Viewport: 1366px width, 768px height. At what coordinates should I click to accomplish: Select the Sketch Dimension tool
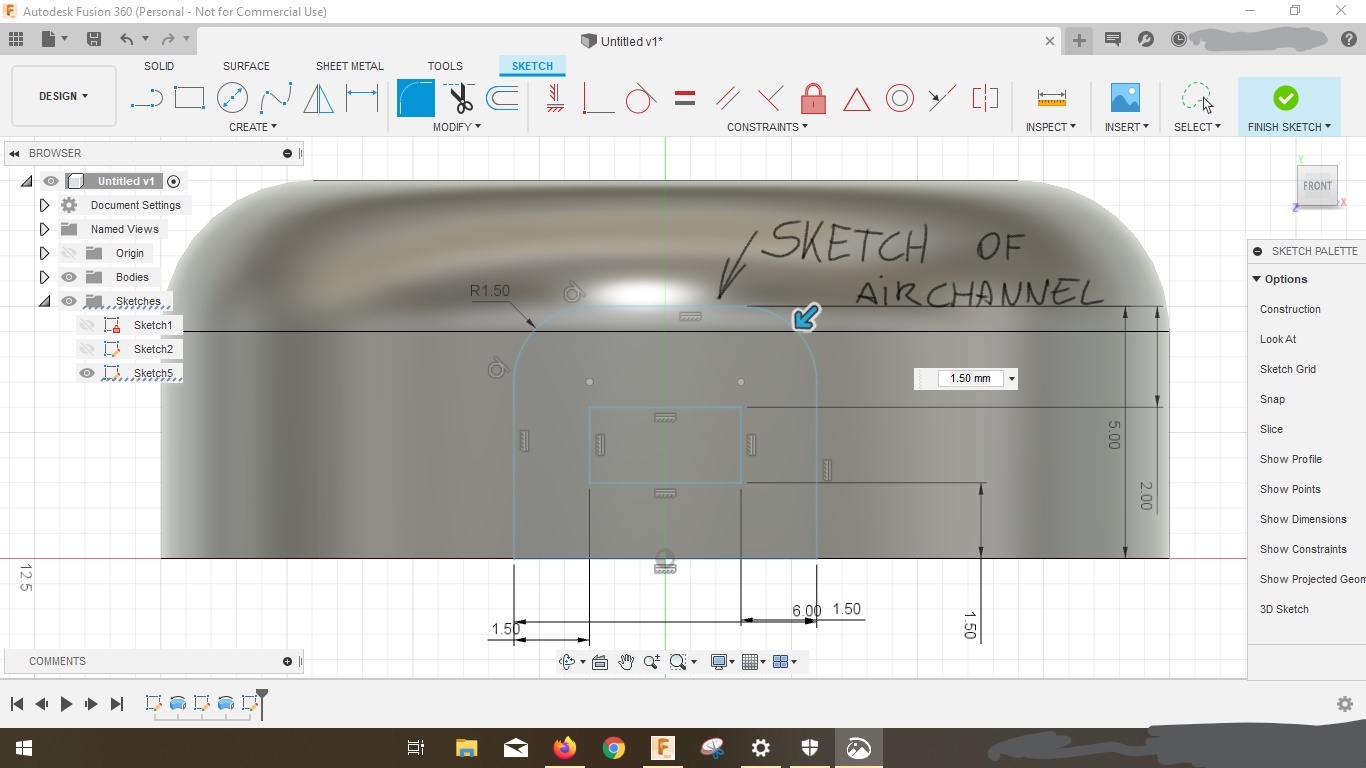(361, 98)
